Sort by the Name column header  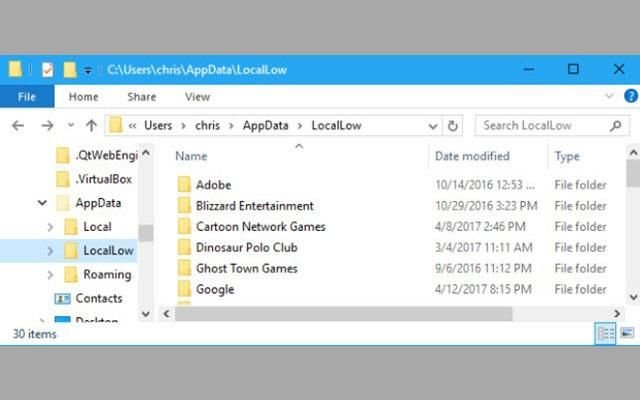coord(191,156)
